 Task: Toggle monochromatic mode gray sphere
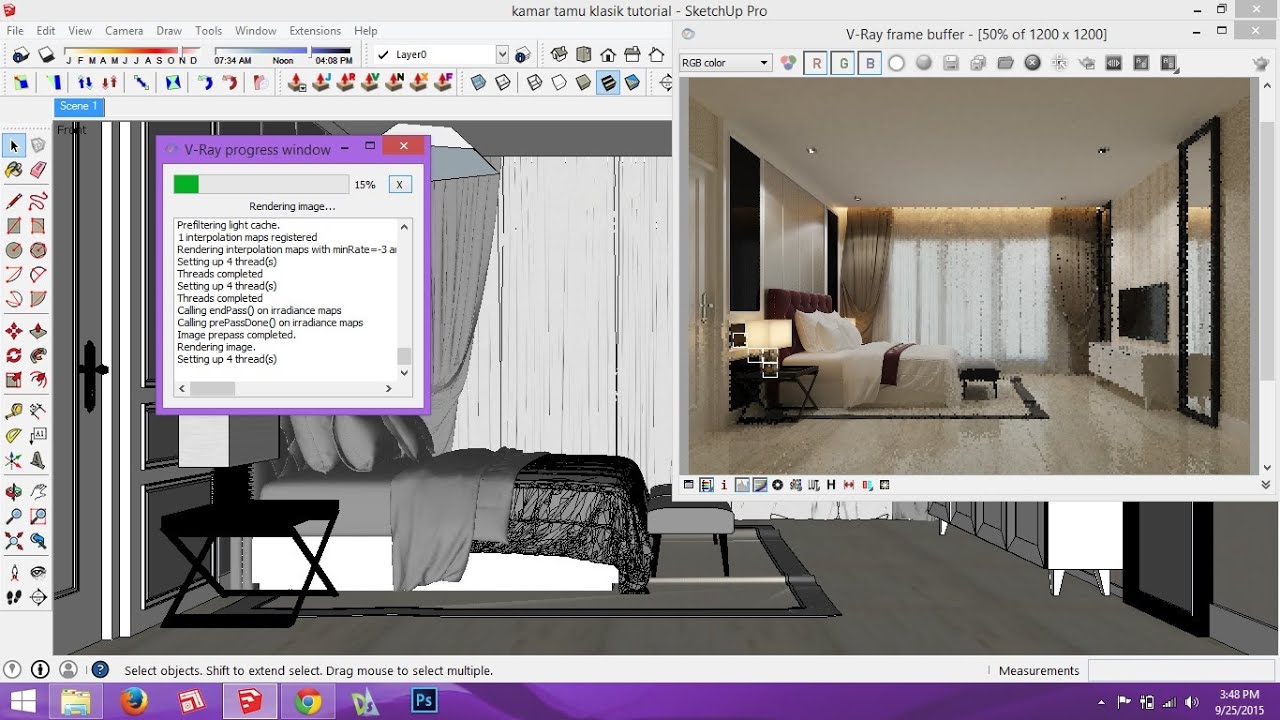(924, 63)
